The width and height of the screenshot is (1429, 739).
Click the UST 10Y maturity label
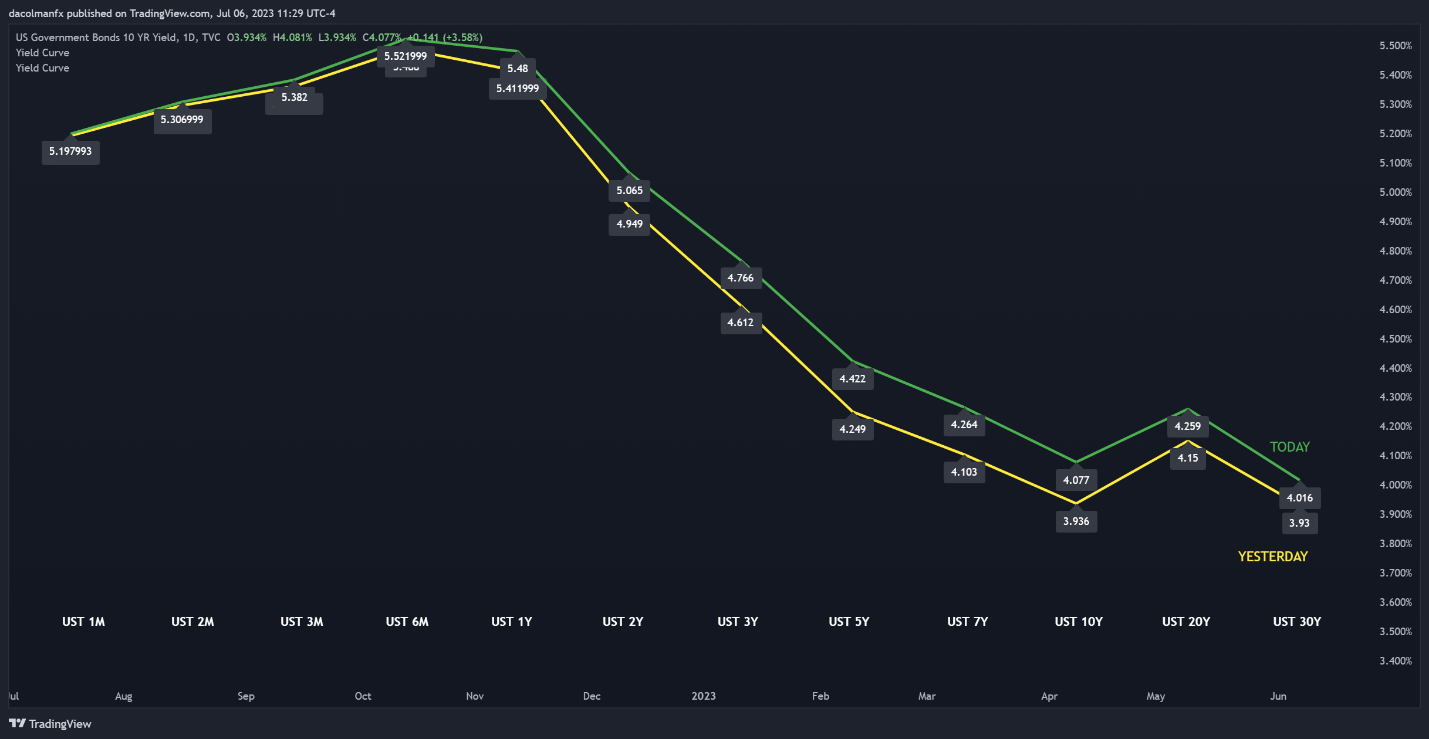(x=1078, y=622)
